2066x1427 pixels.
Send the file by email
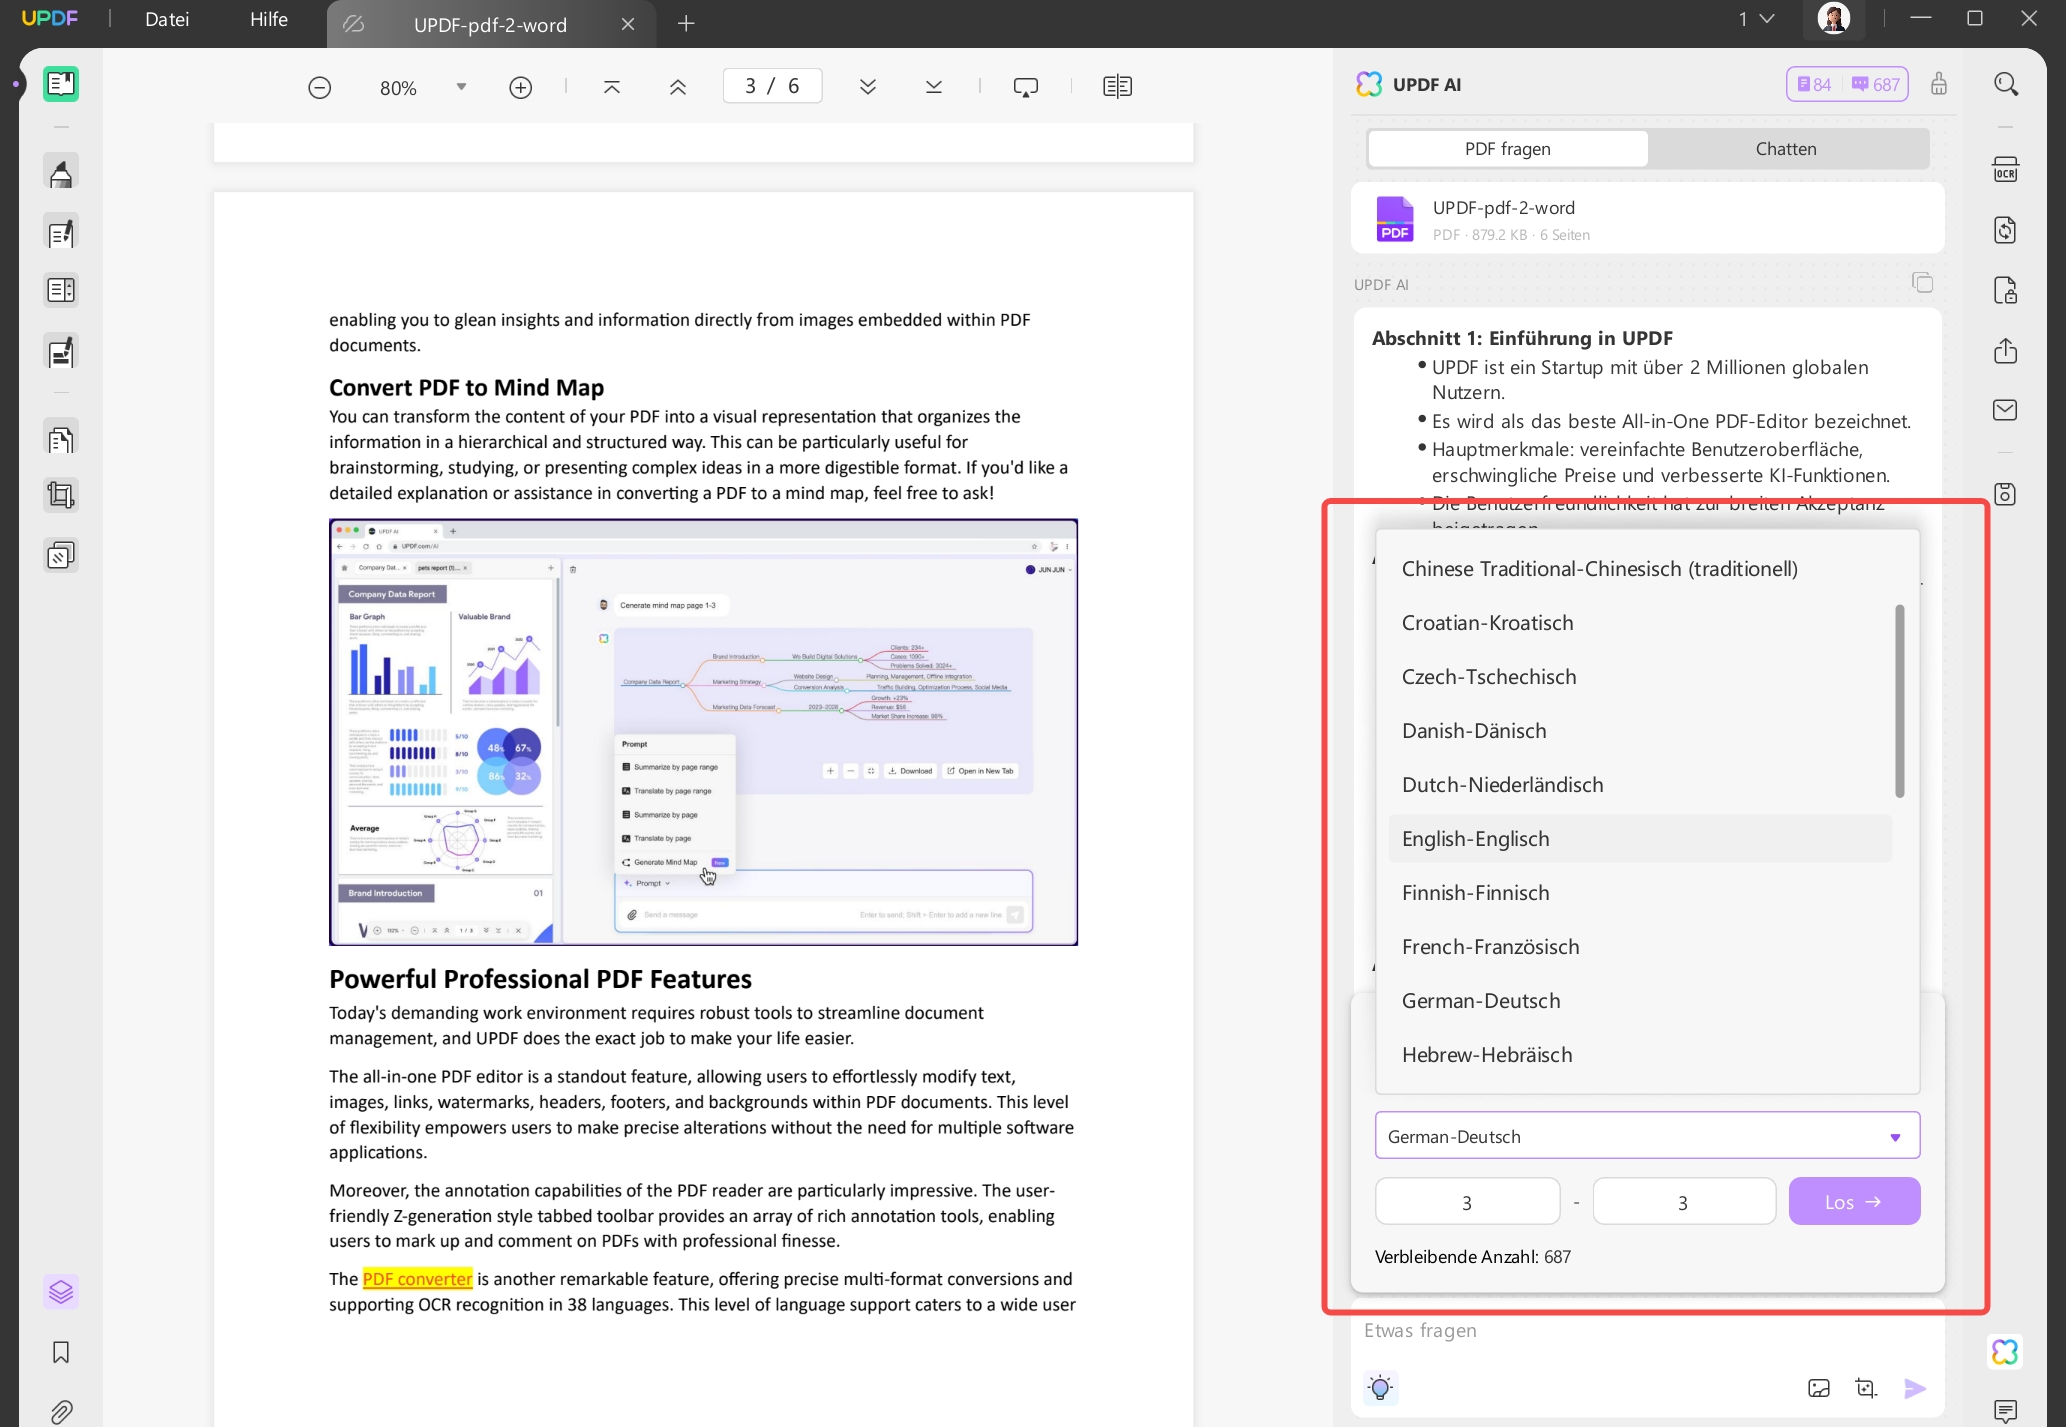coord(2006,410)
